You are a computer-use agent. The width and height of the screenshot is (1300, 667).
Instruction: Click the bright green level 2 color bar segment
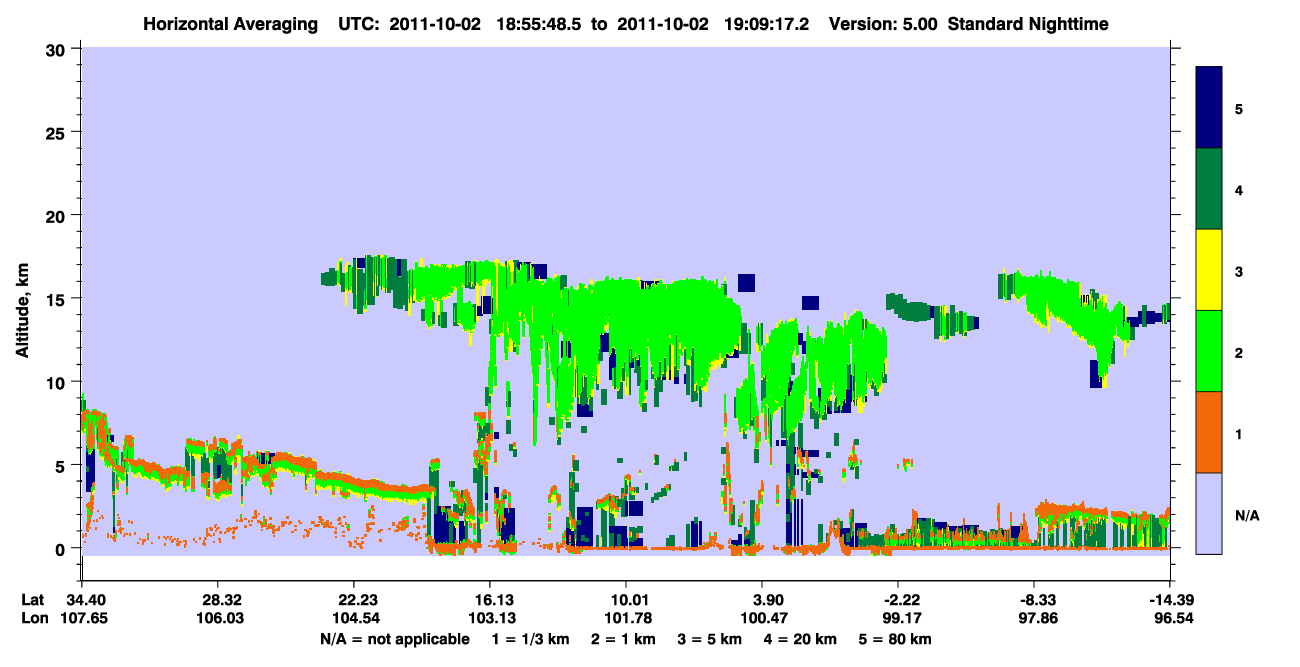1209,351
